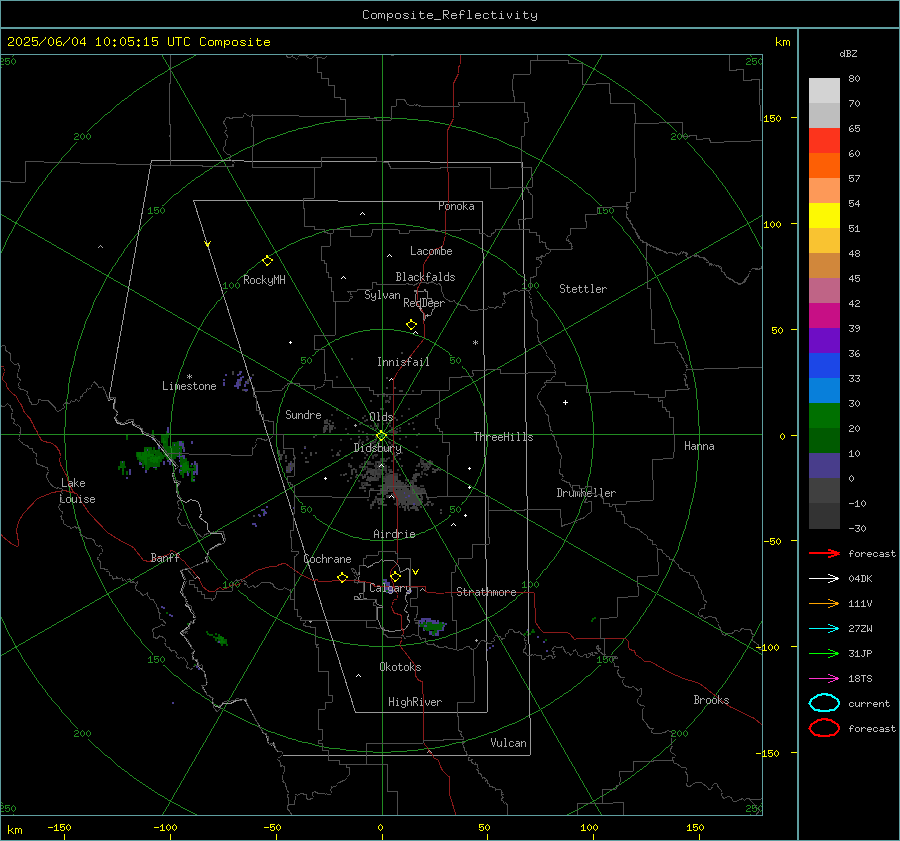Click the Sundre label on the map
Viewport: 900px width, 841px height.
click(303, 414)
